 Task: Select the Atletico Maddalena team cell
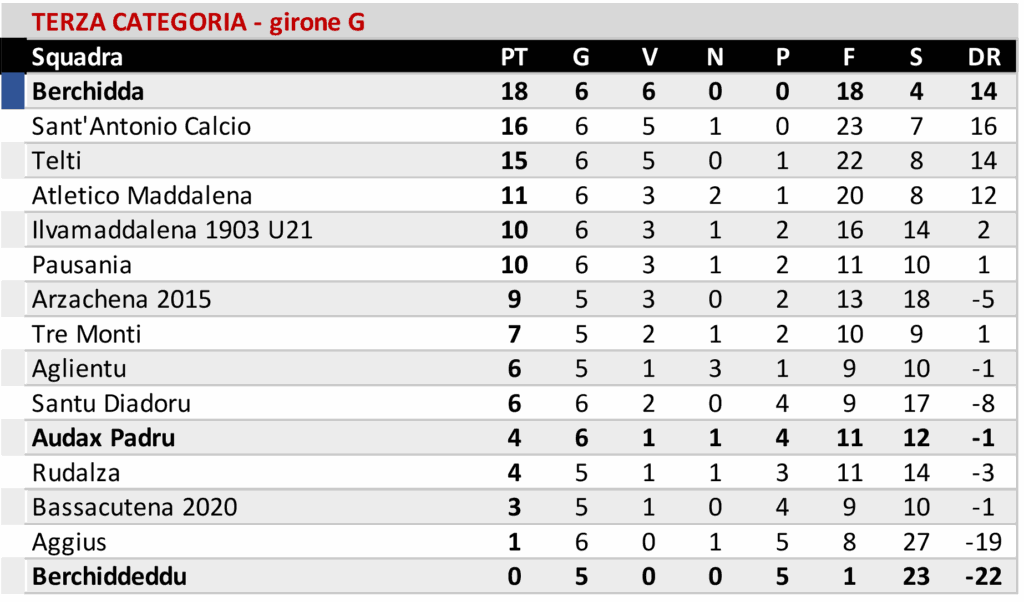tap(142, 196)
